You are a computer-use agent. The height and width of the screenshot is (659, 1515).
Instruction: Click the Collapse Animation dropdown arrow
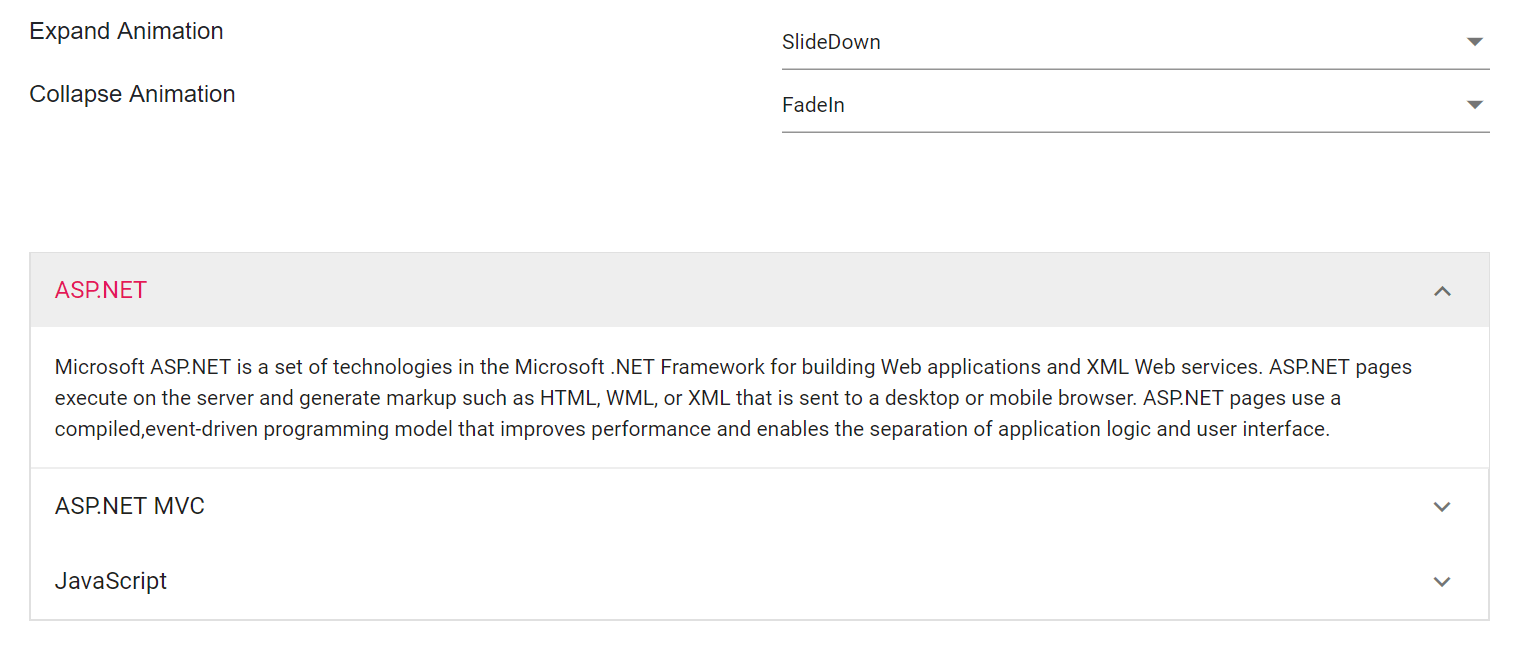pos(1474,105)
